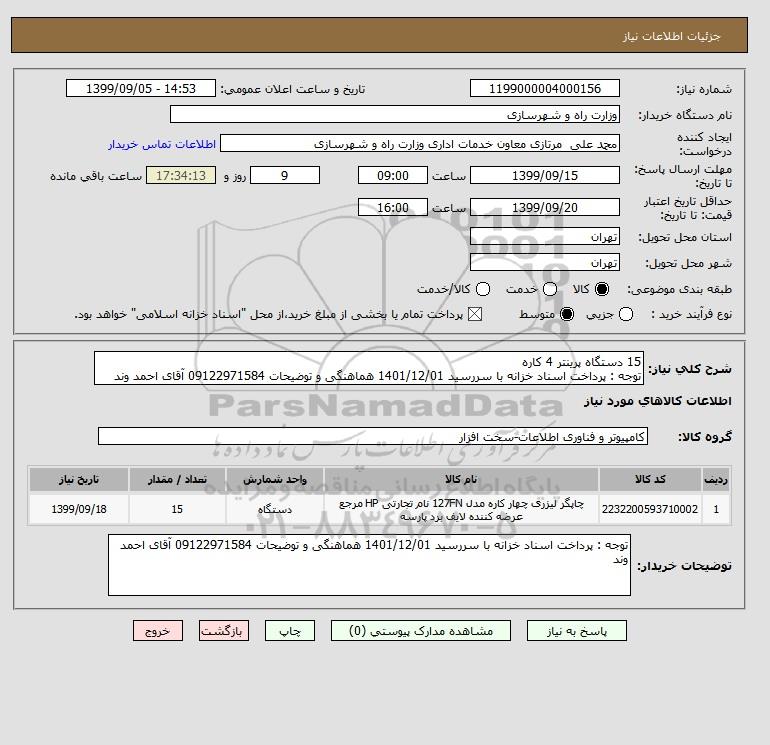Toggle the اسناد خزانه اسلامی payment checkbox

pyautogui.click(x=475, y=314)
